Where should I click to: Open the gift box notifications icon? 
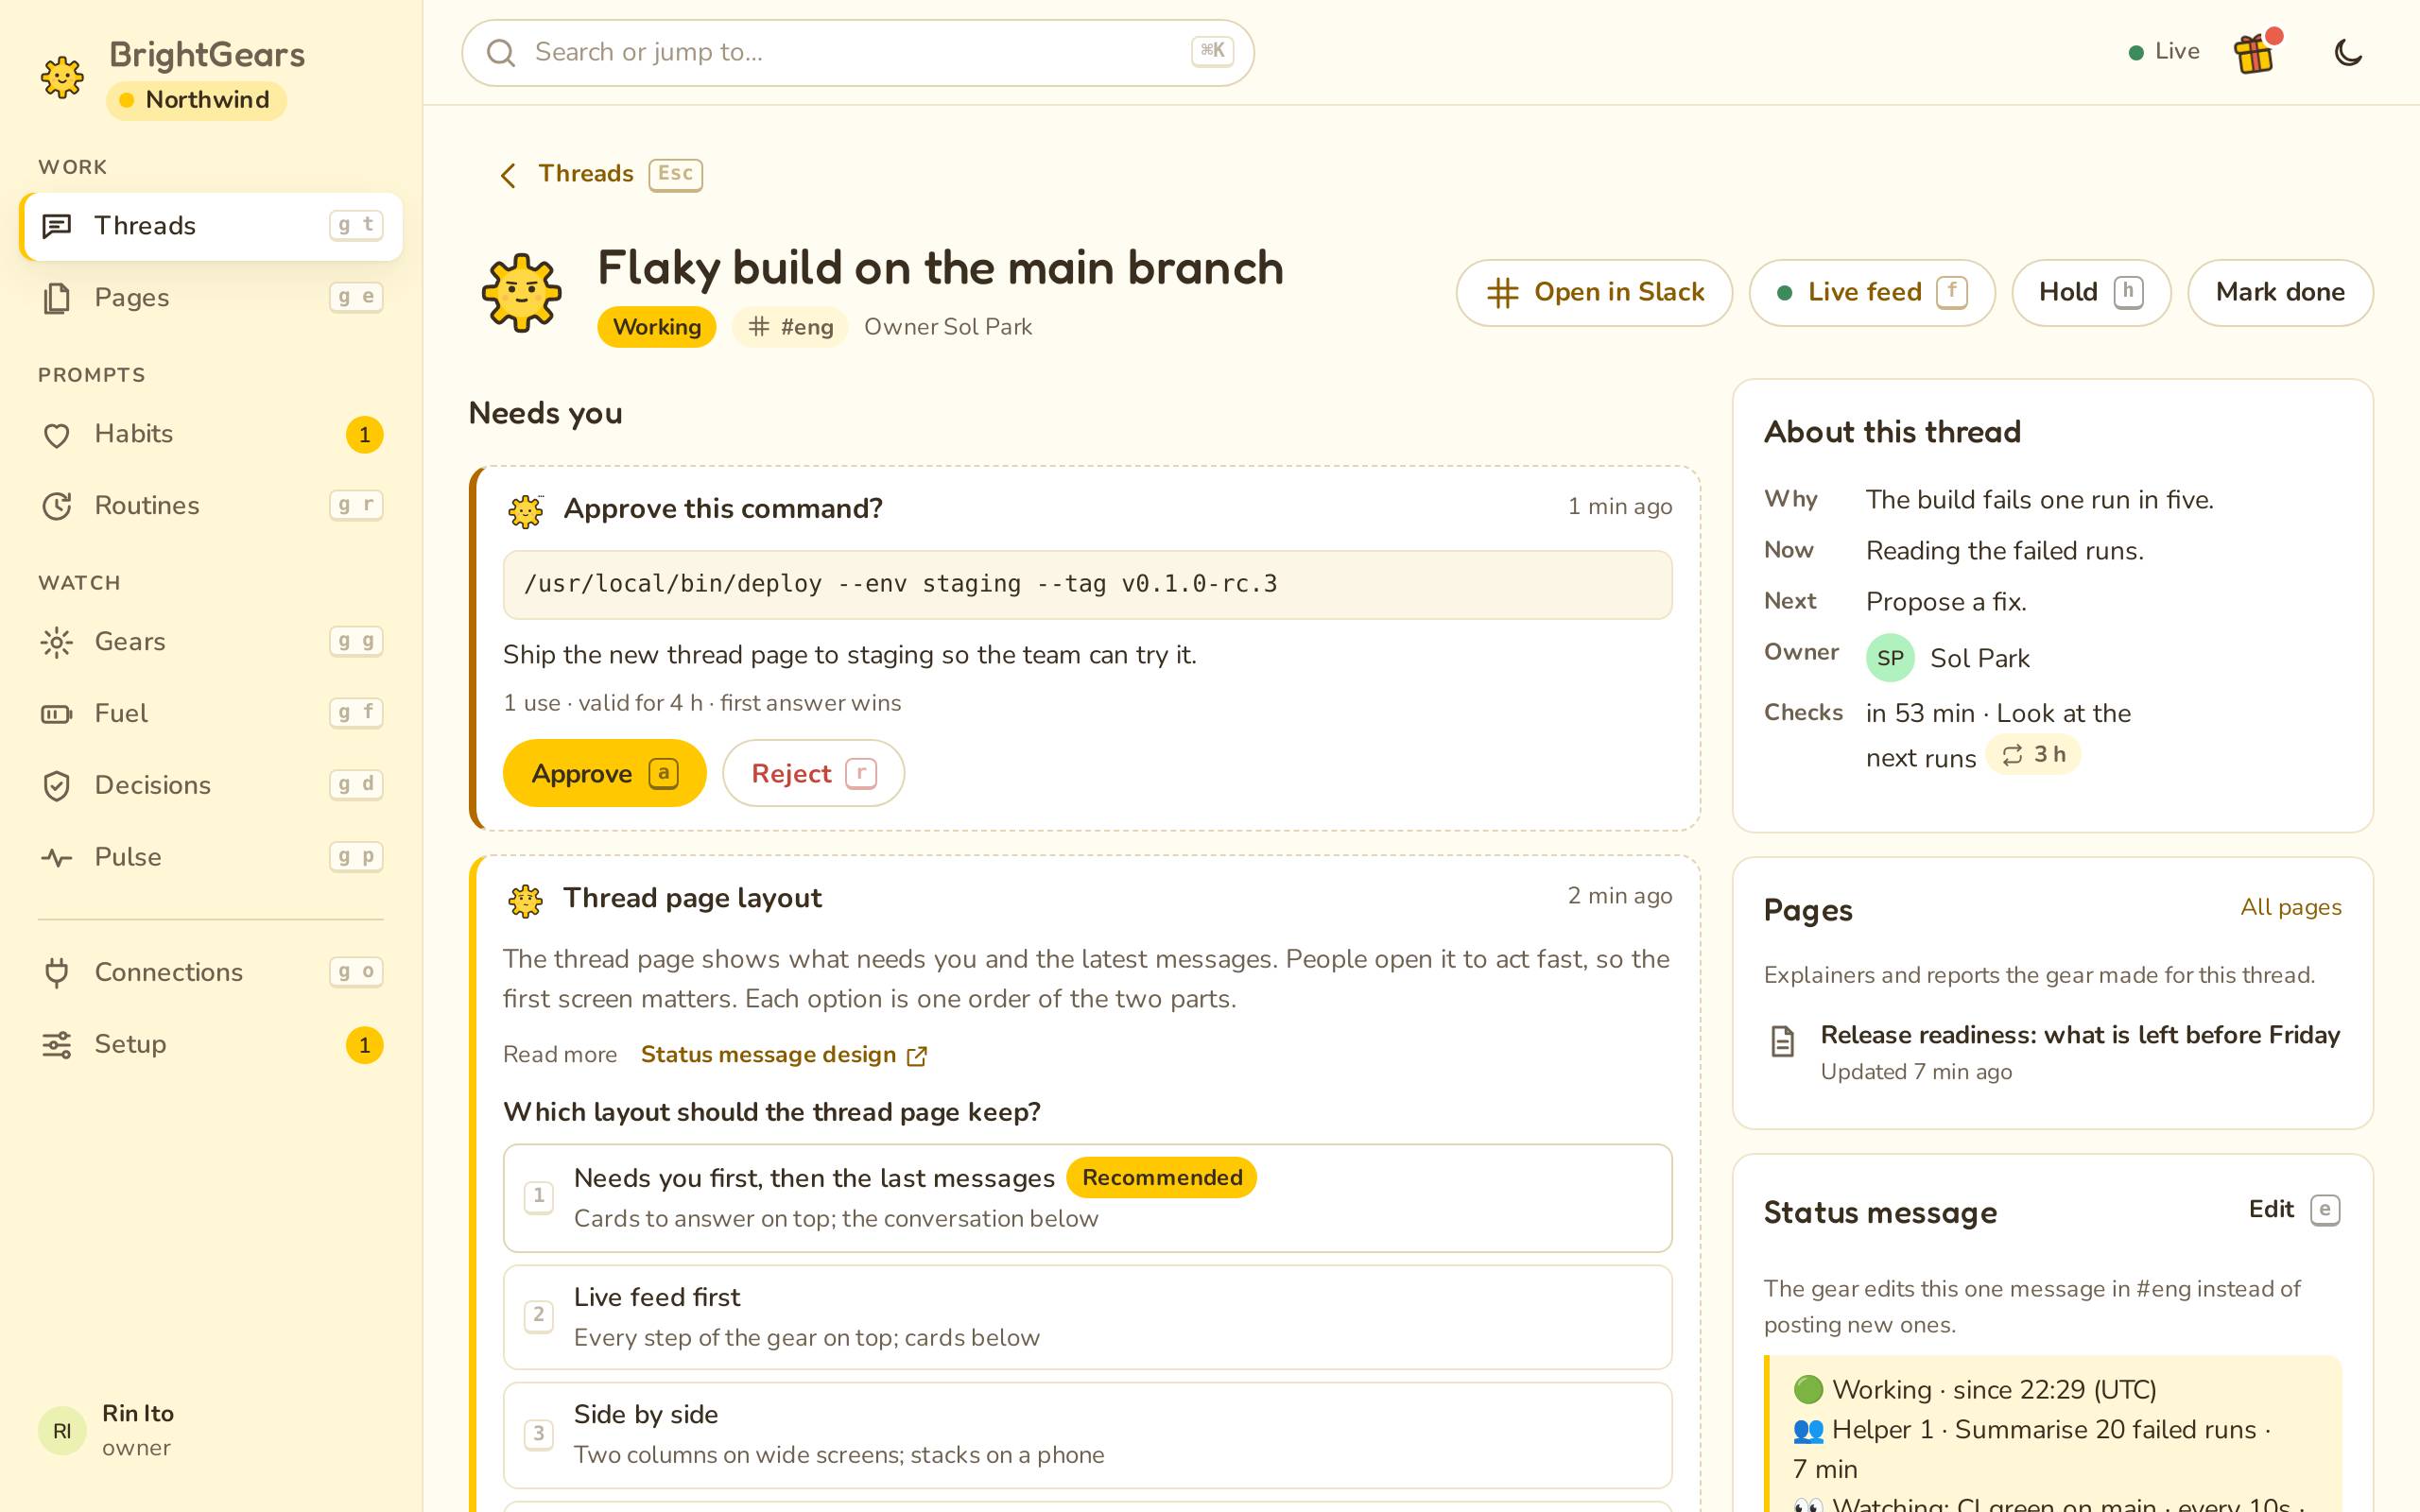[x=2255, y=52]
